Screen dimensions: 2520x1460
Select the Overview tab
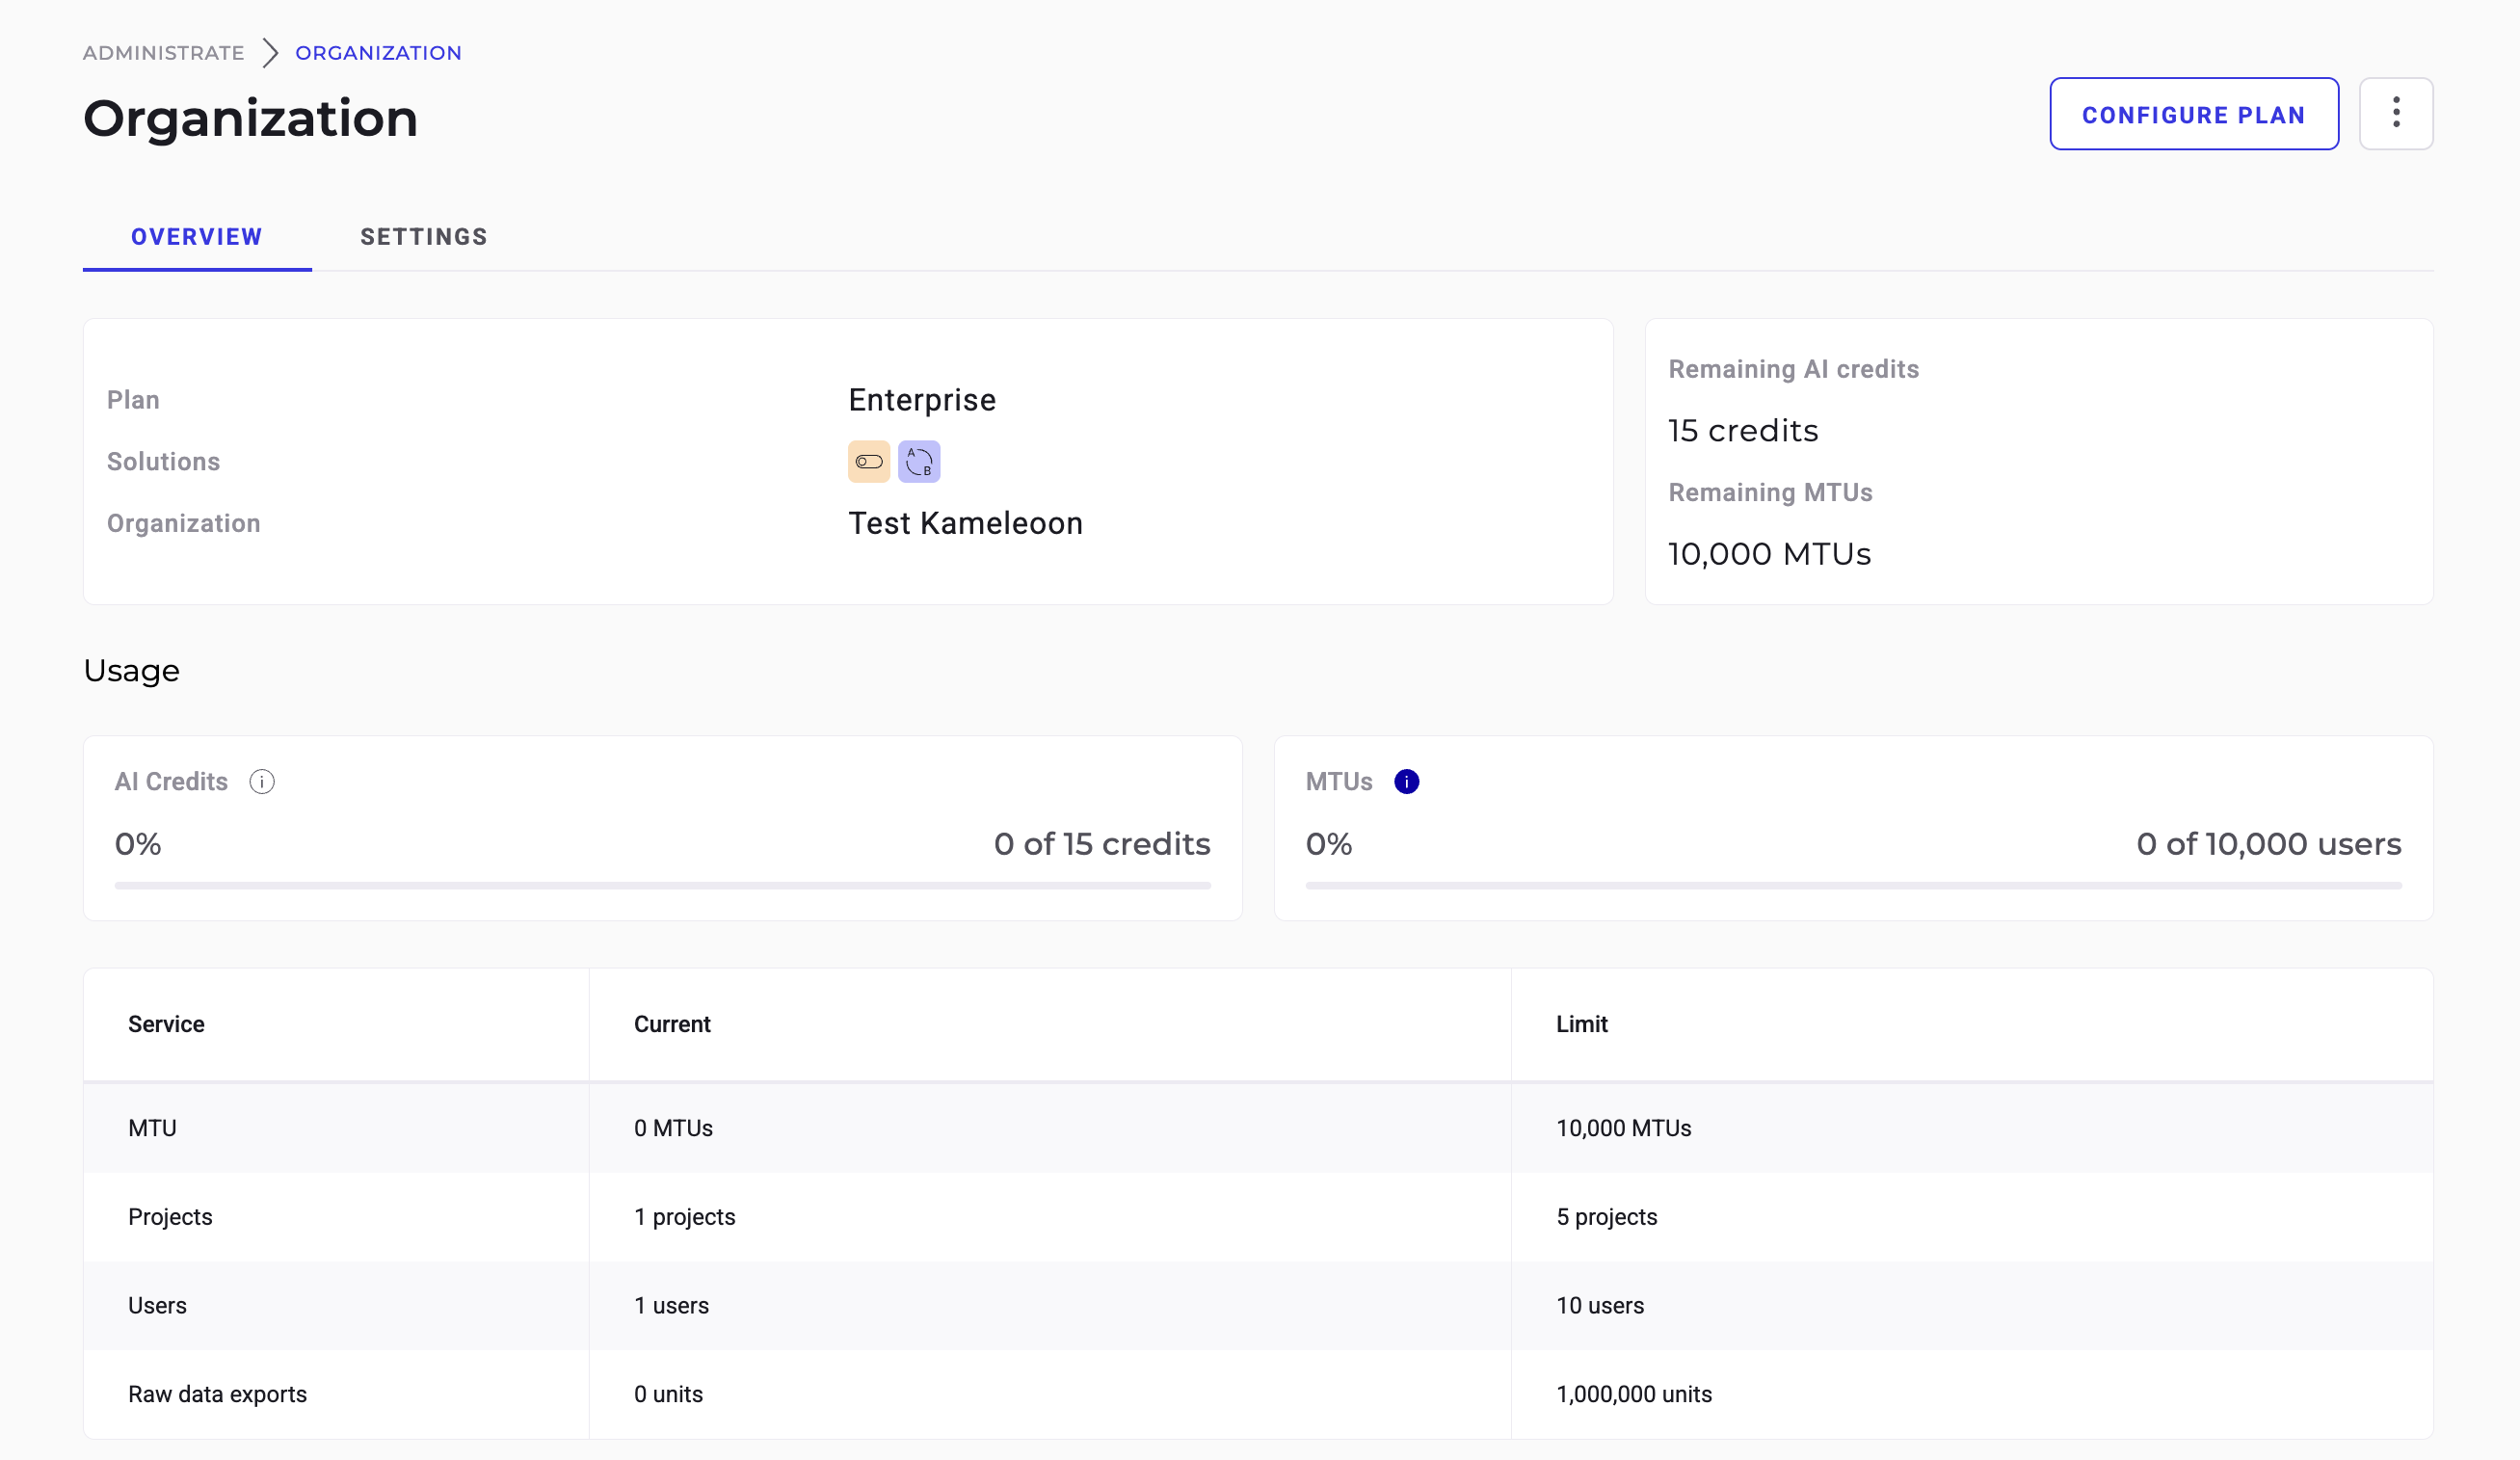pyautogui.click(x=197, y=237)
